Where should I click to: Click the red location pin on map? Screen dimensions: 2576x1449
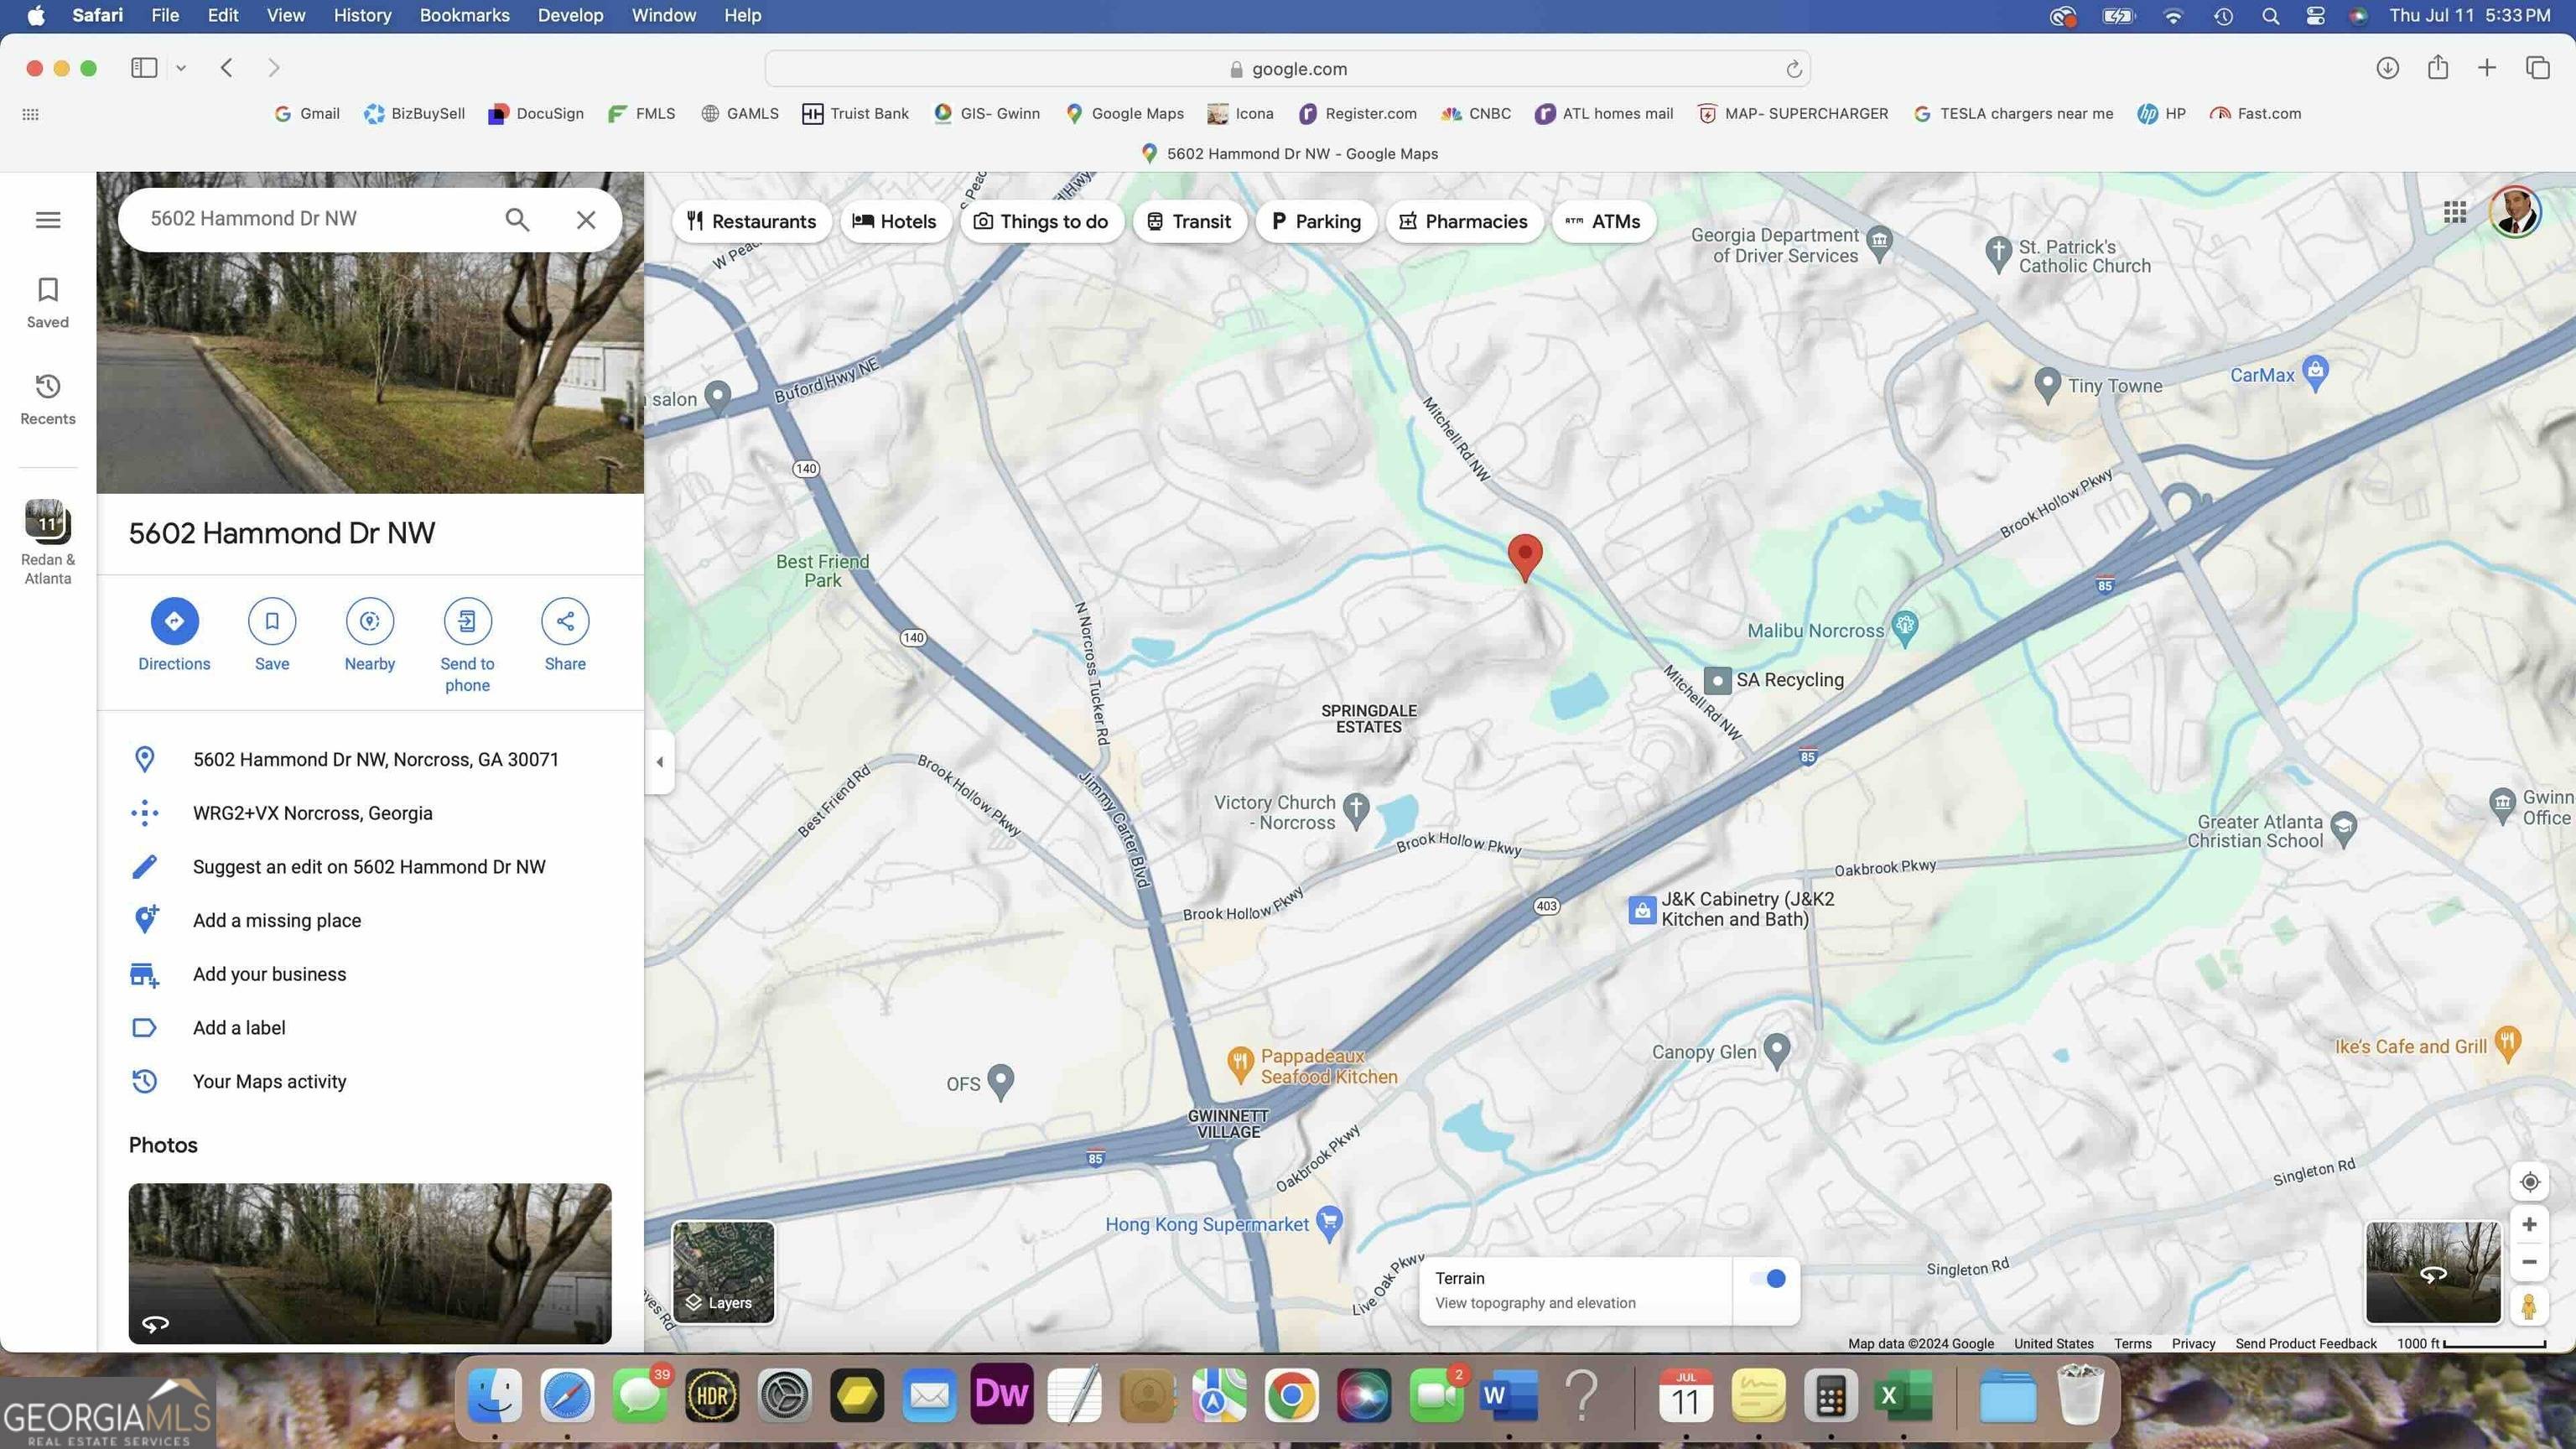[x=1524, y=556]
